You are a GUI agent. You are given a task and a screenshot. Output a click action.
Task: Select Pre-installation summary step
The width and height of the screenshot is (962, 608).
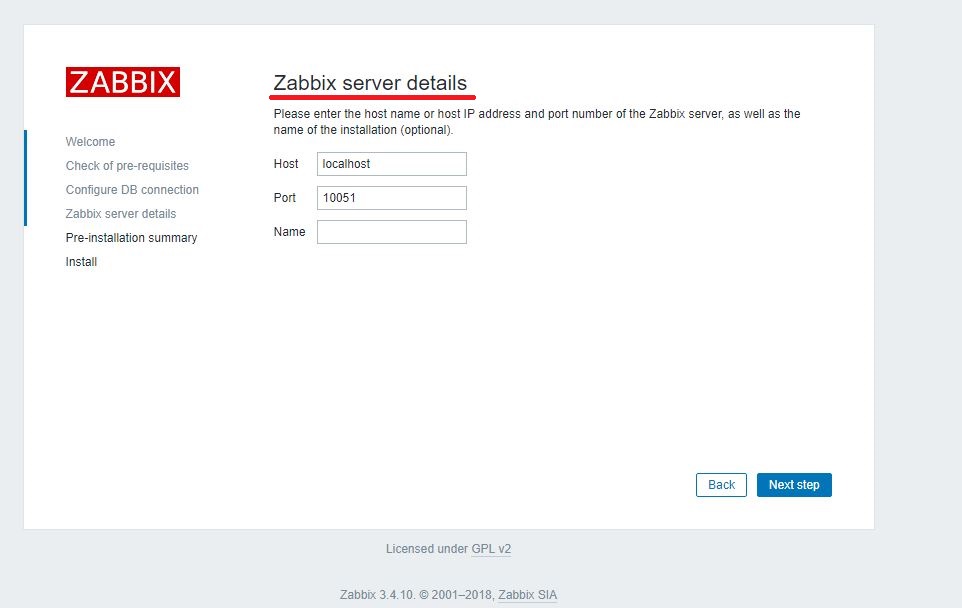tap(131, 237)
